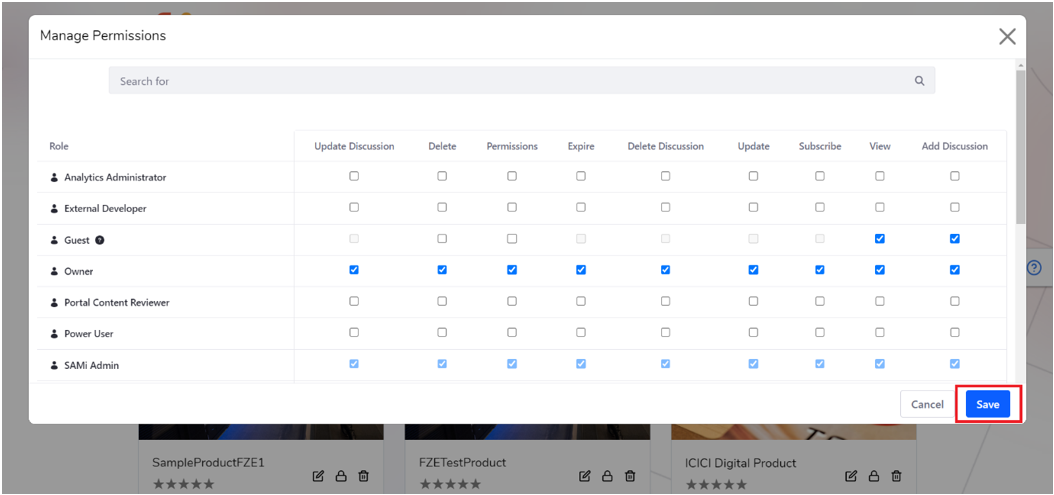Enable Subscribe for Portal Content Reviewer
Viewport: 1054px width, 495px height.
(x=820, y=301)
